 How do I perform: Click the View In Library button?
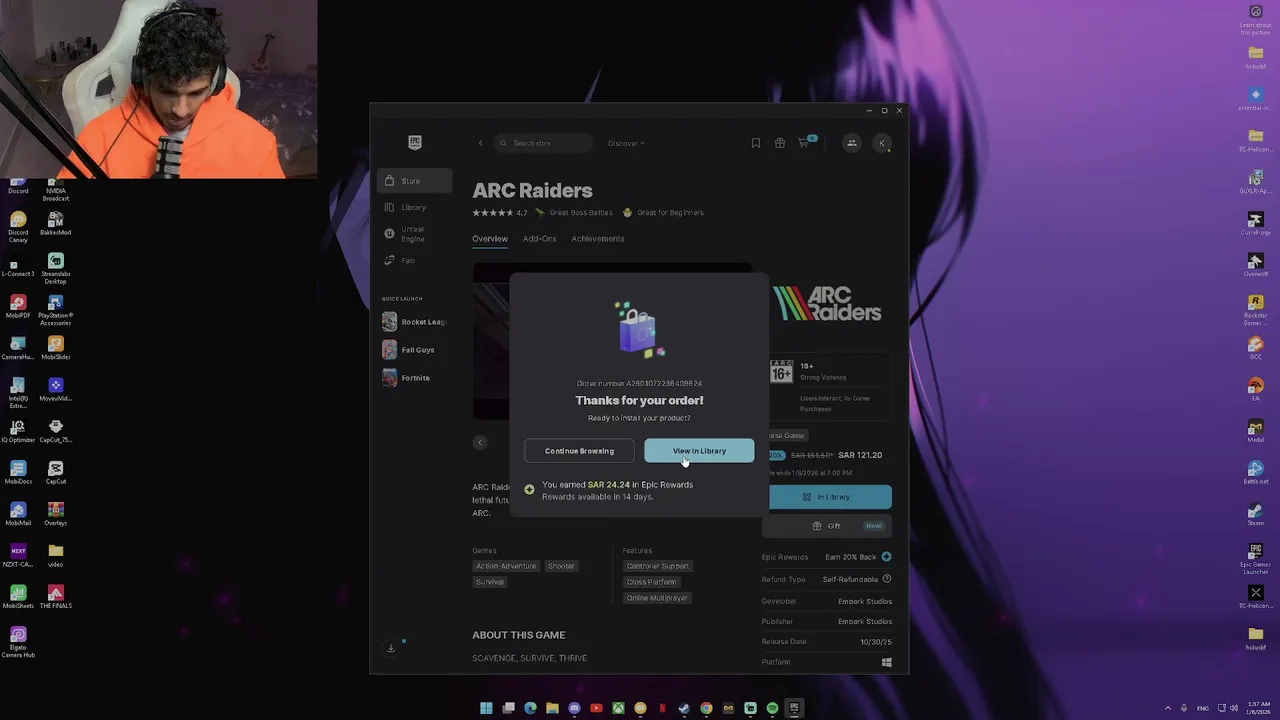point(699,451)
